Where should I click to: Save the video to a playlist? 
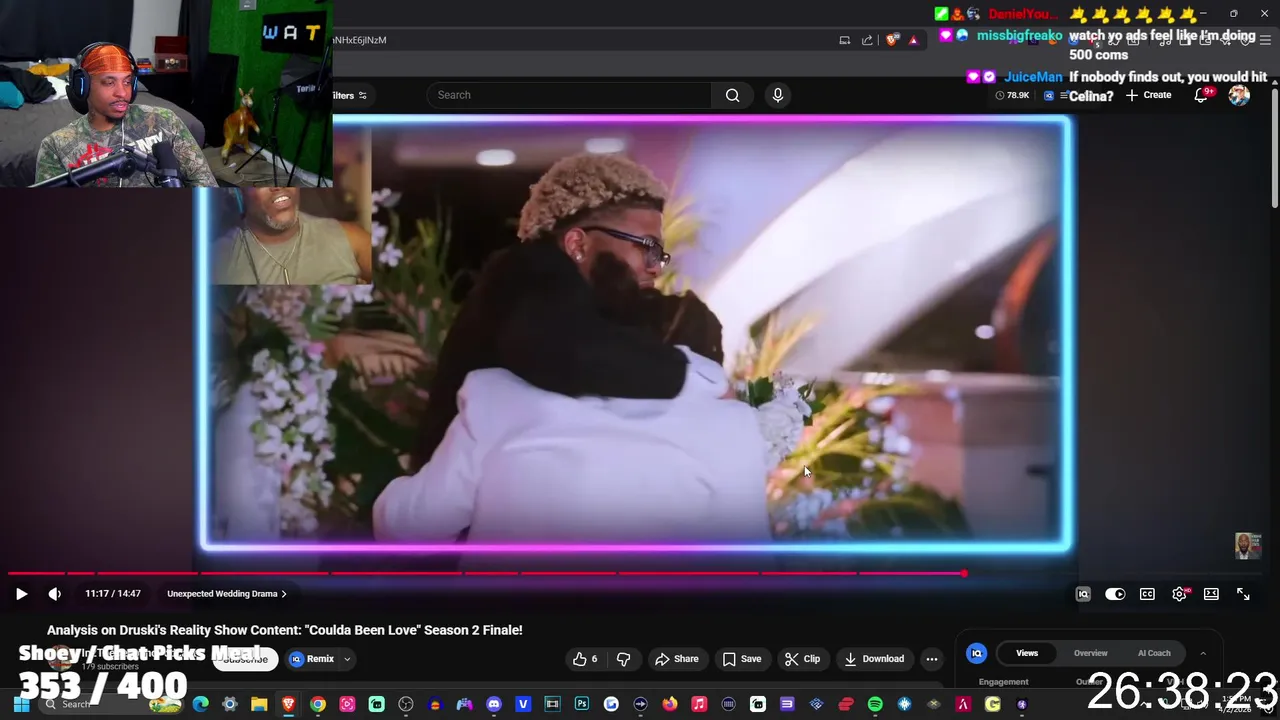(741, 659)
